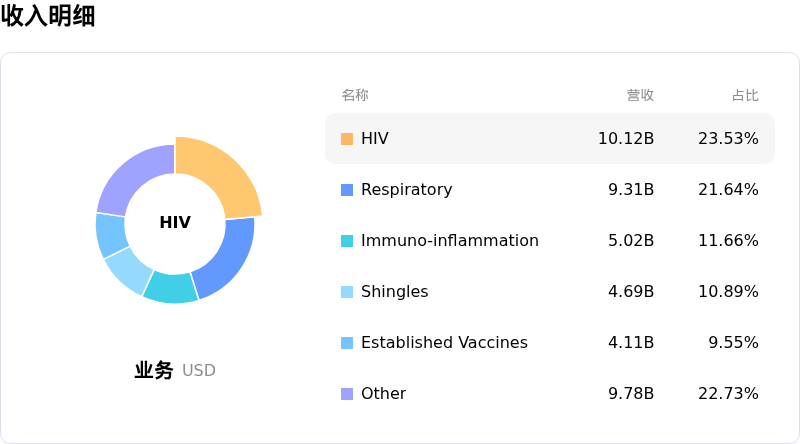Select the Shingles row label
Viewport: 800px width, 444px height.
[394, 292]
